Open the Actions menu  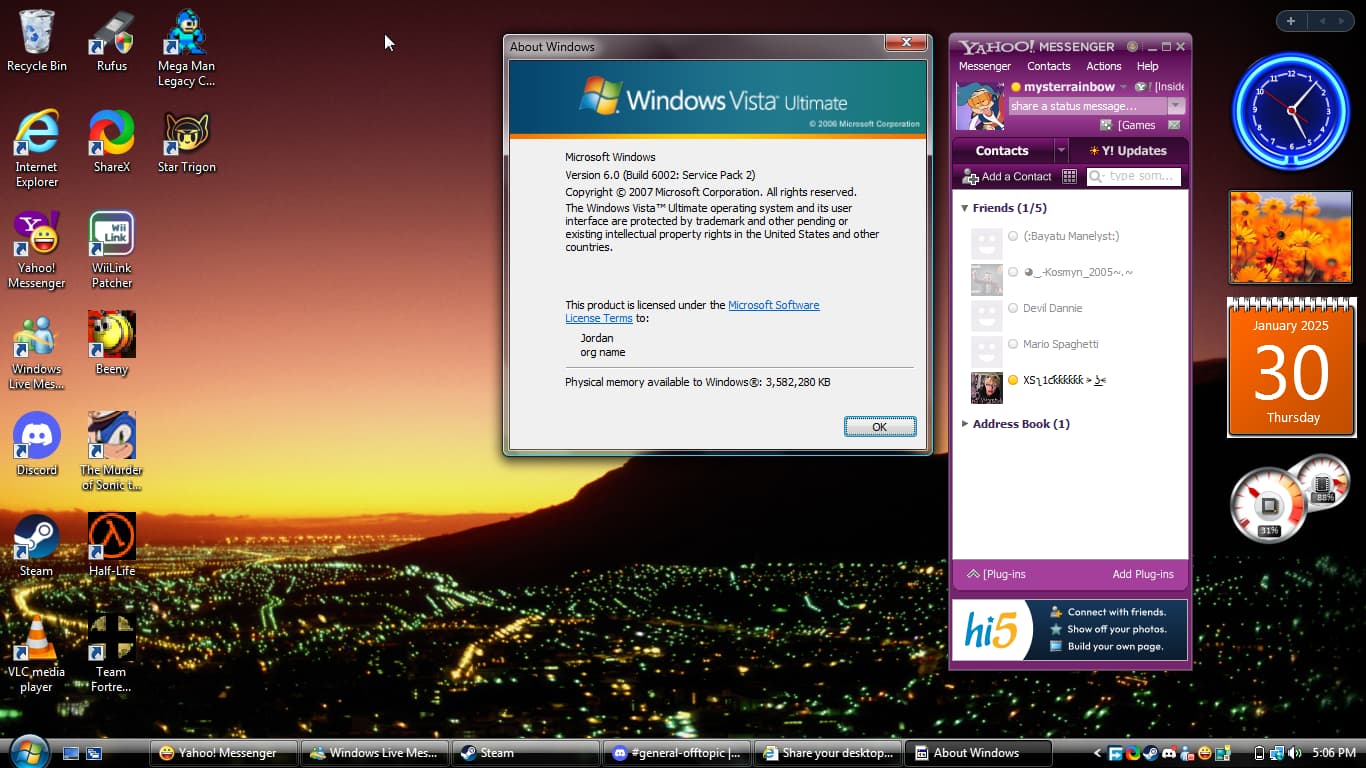[1104, 66]
